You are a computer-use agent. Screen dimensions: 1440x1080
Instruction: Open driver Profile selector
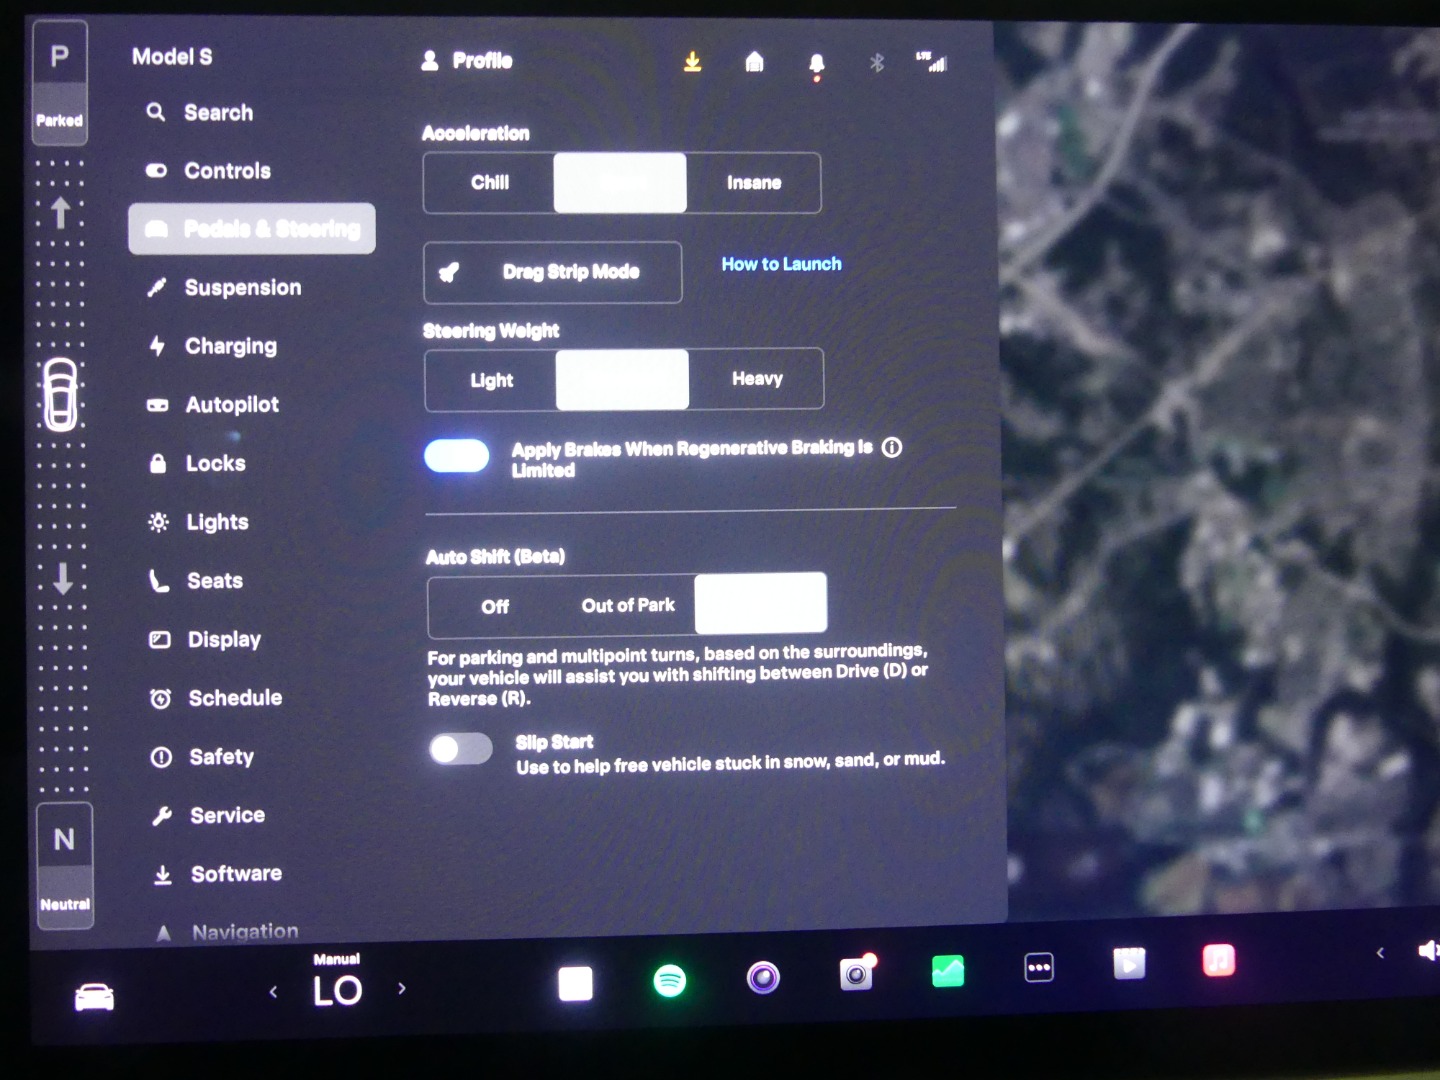coord(467,61)
